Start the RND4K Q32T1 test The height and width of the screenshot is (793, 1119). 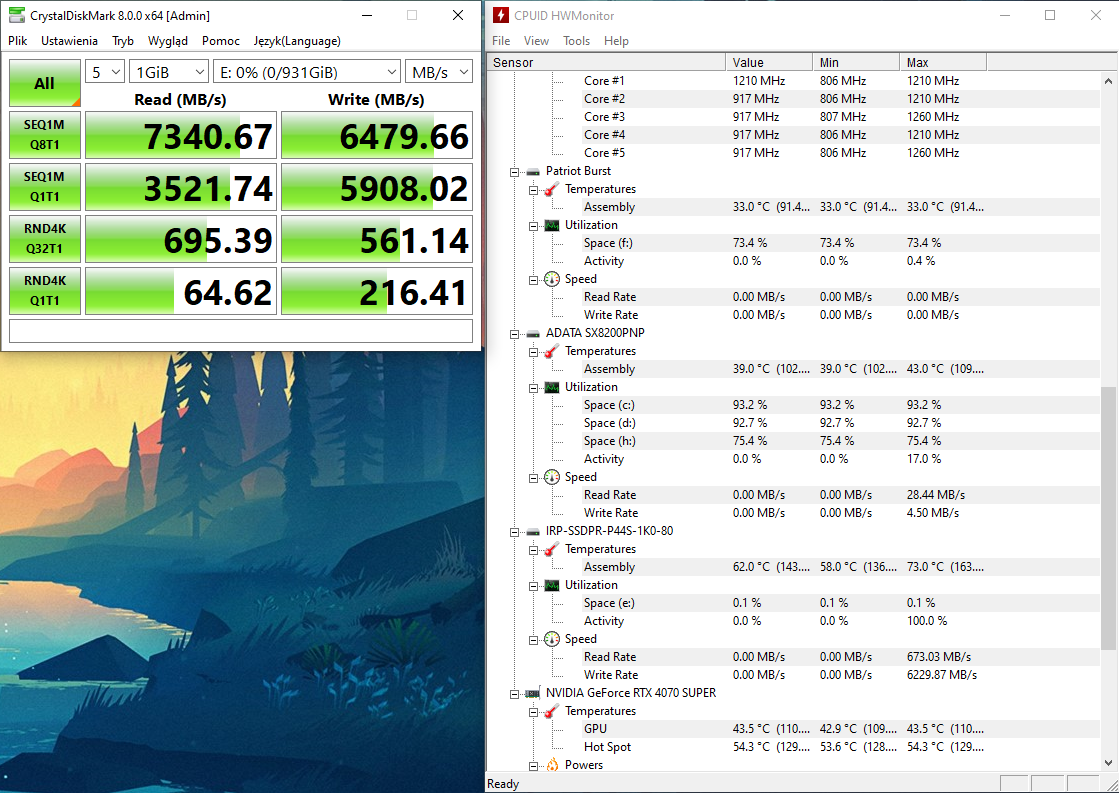tap(44, 239)
